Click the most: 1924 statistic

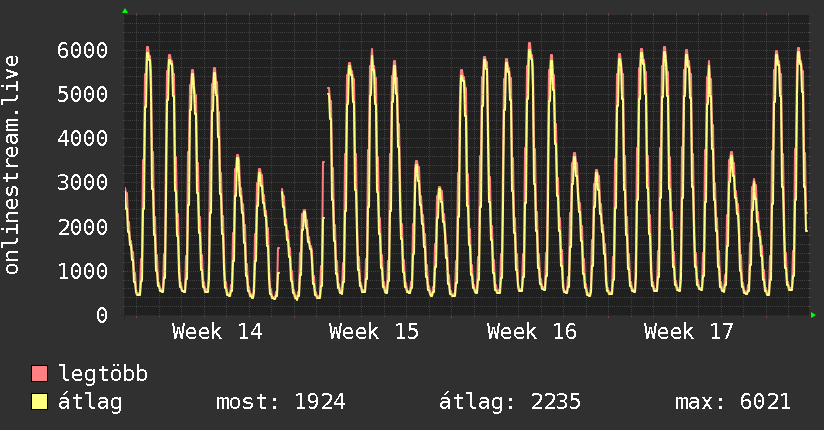[281, 402]
